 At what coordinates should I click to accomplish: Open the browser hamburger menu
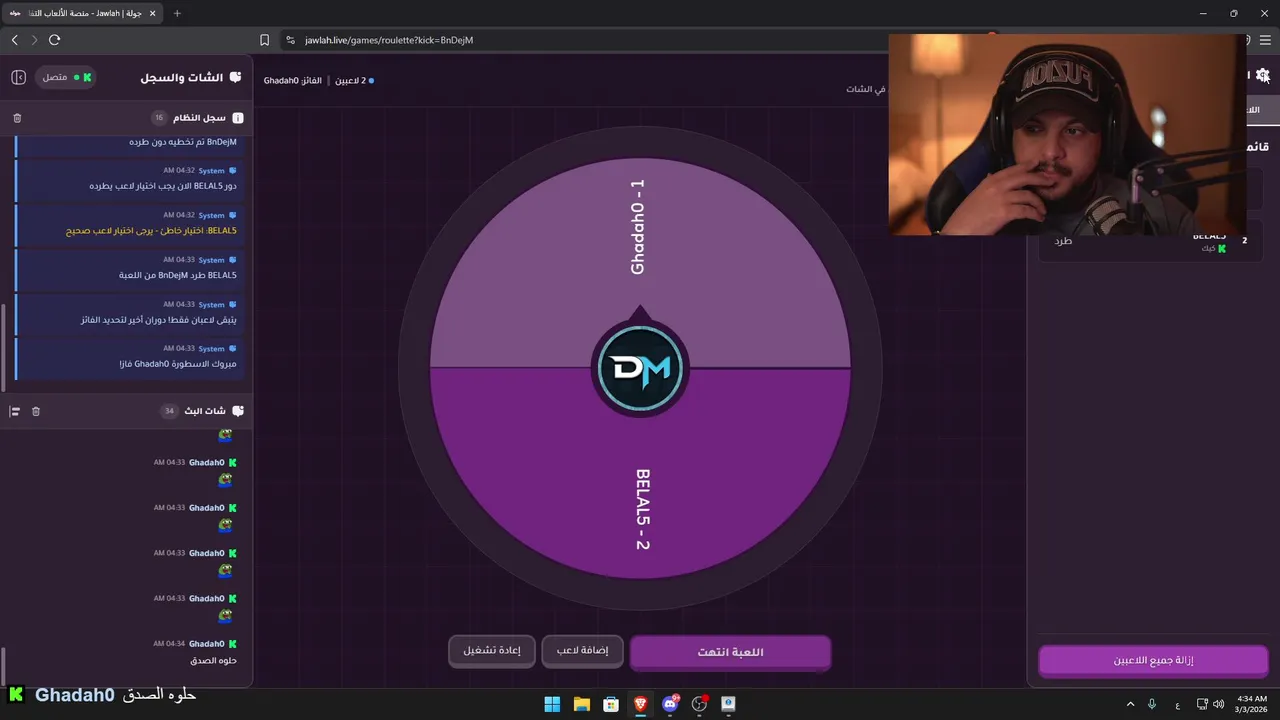point(1265,40)
